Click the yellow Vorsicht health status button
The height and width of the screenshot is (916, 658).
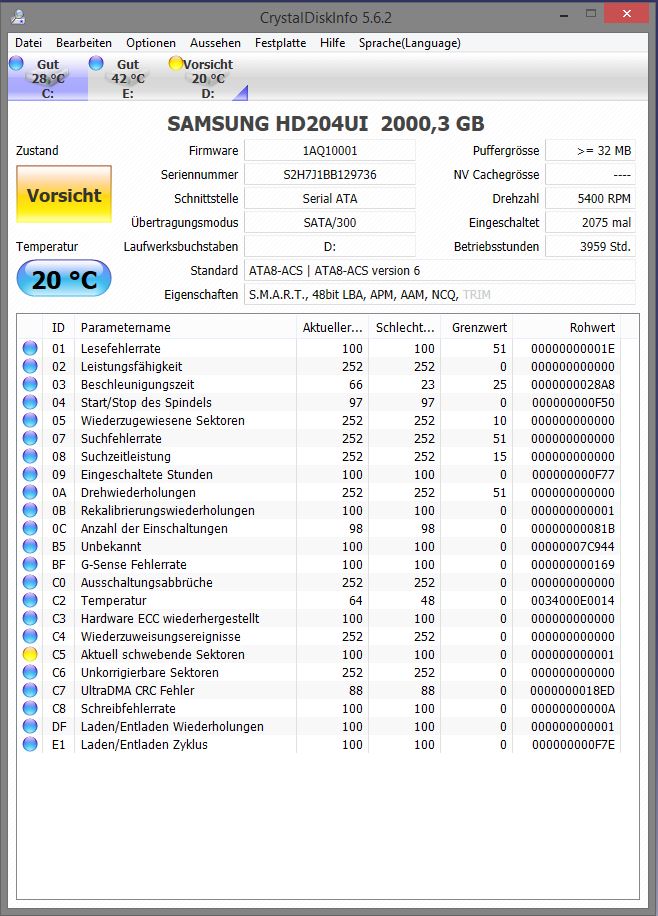click(64, 195)
